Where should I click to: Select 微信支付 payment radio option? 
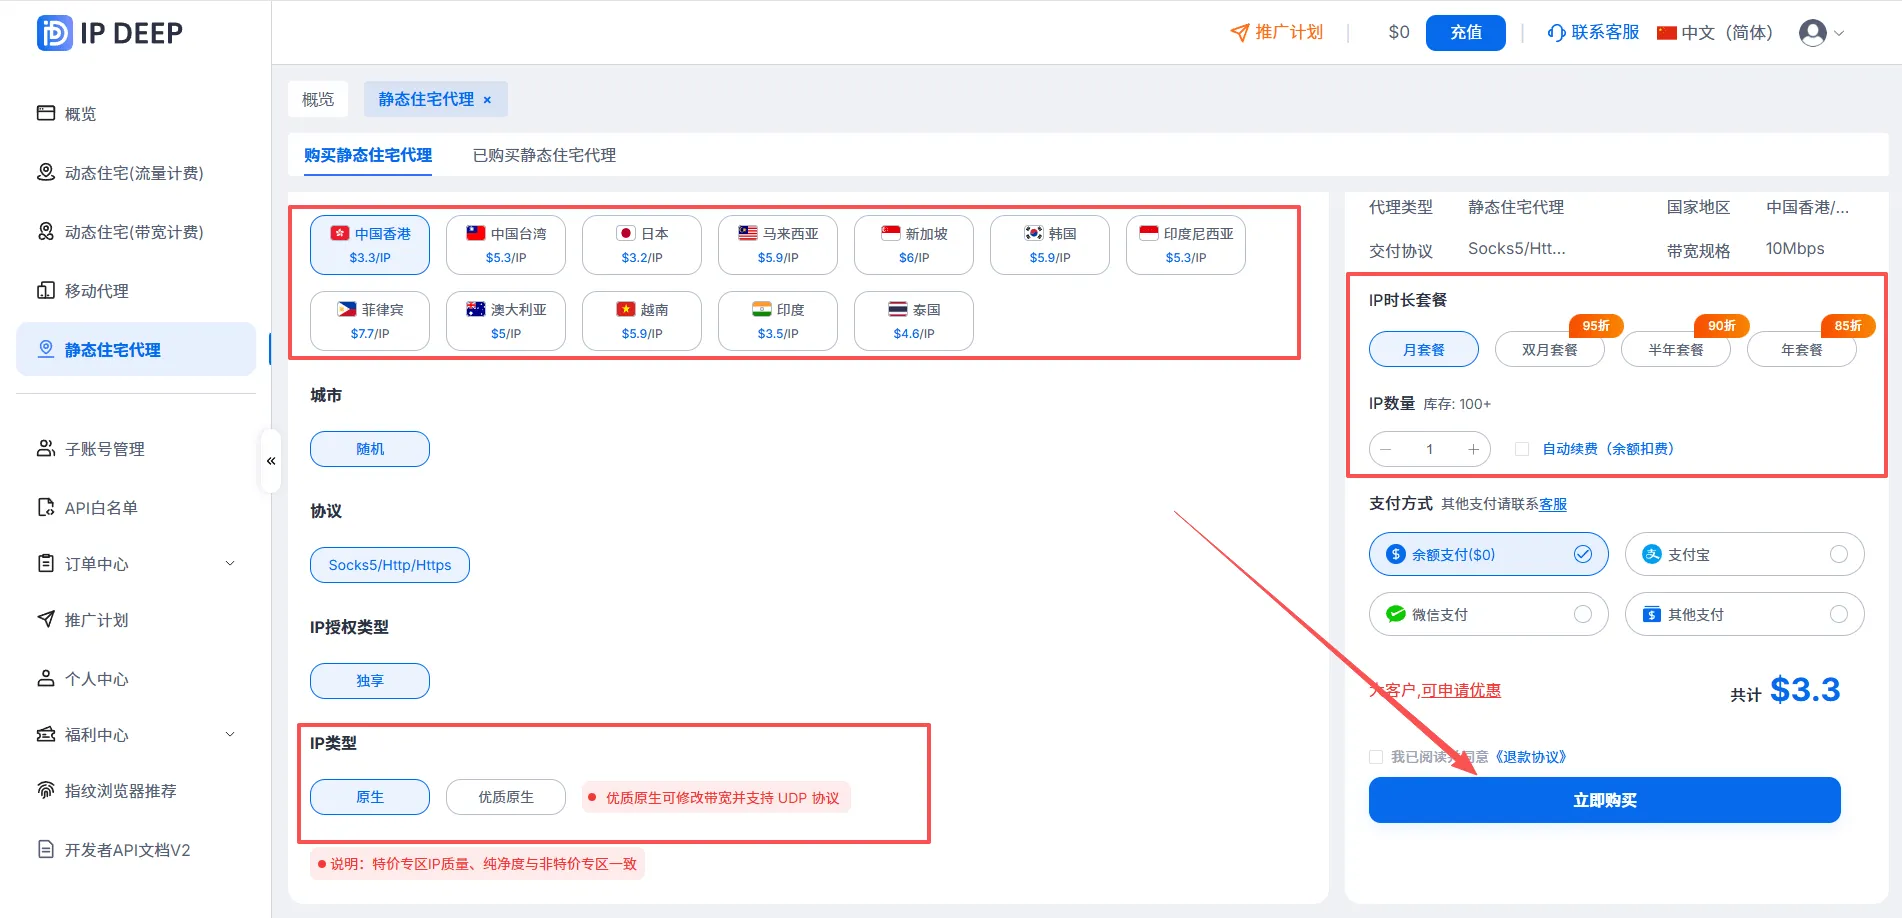(1583, 614)
